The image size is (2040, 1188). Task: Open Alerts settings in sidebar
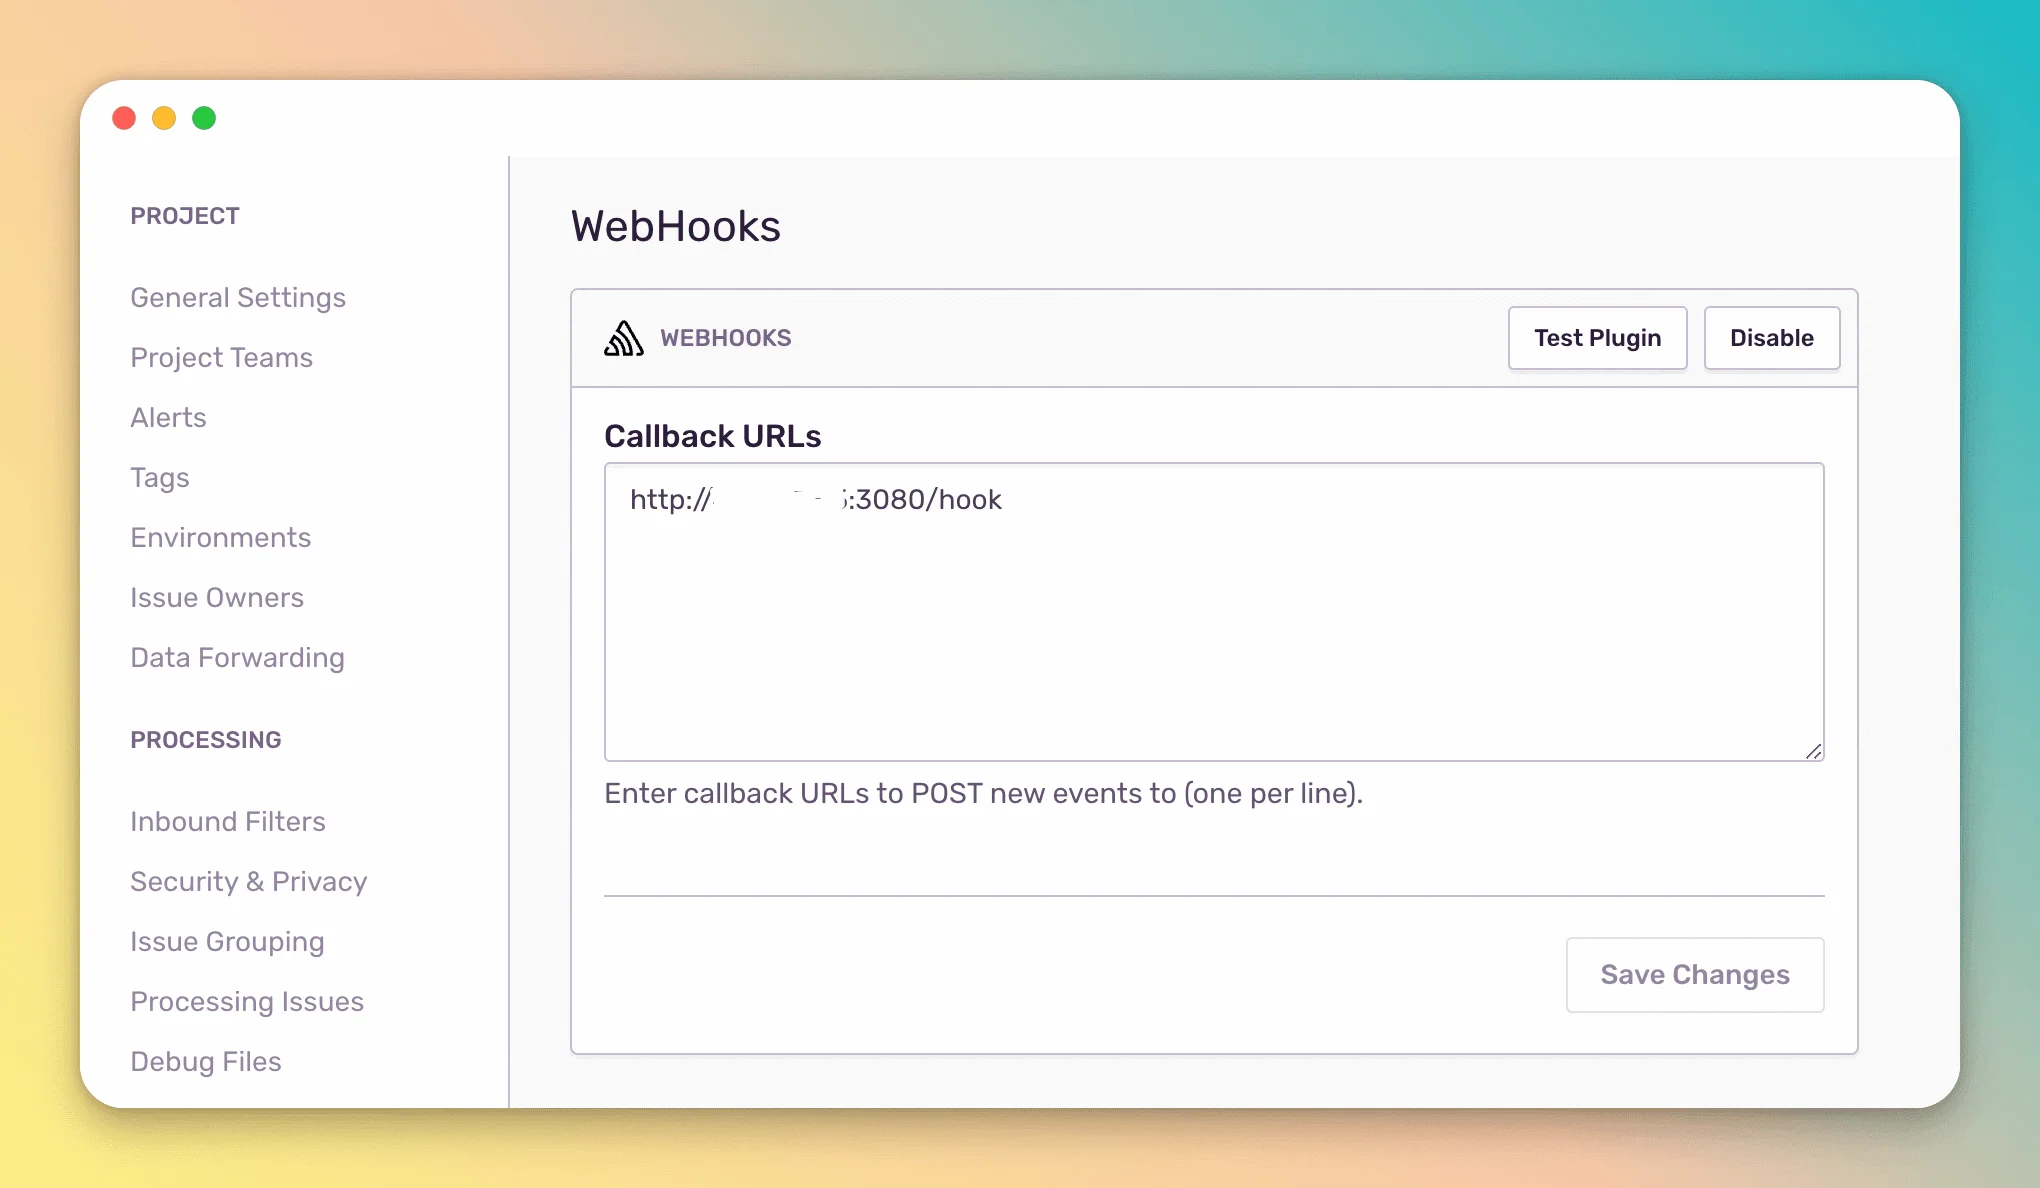click(168, 419)
